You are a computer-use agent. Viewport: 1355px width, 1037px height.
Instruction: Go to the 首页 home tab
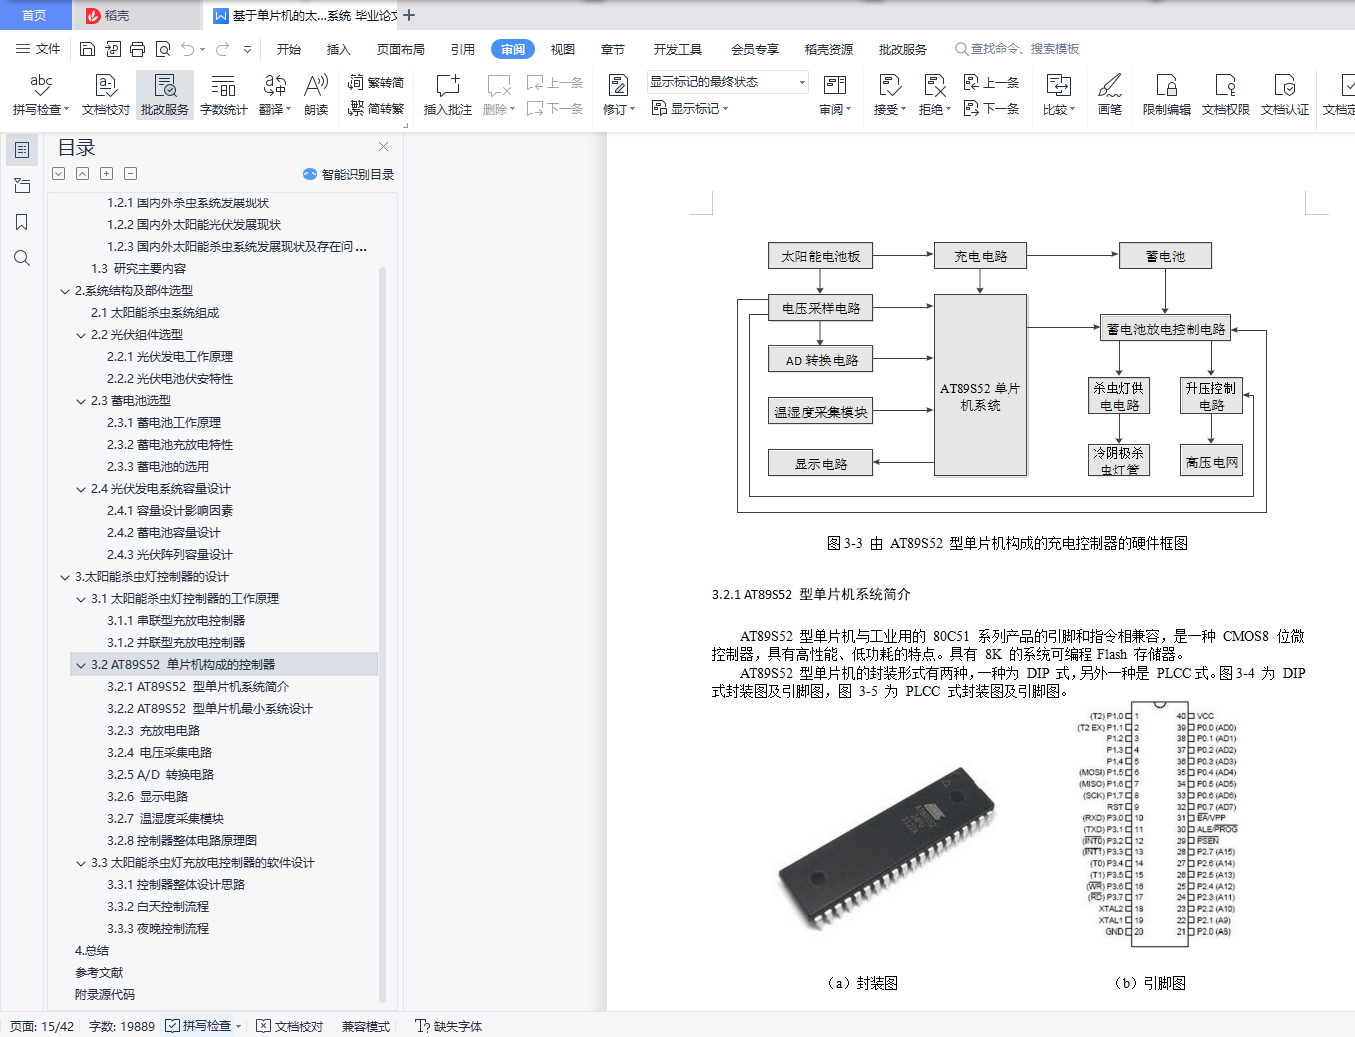pos(35,15)
